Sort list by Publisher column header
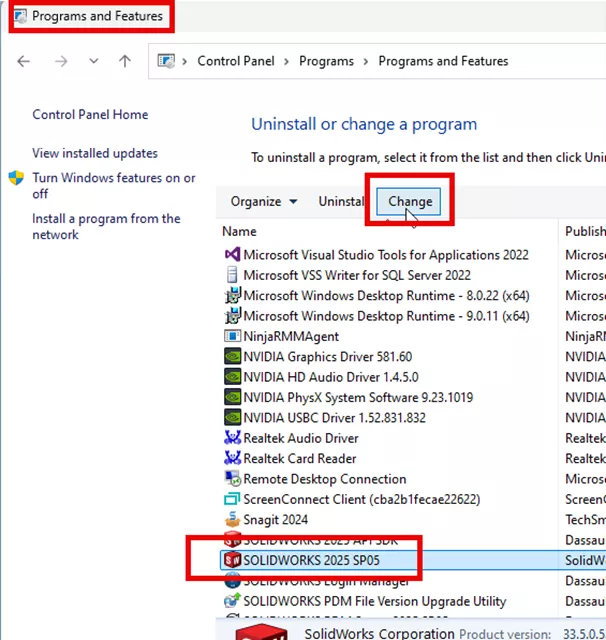Screen dimensions: 606x640 (x=585, y=232)
